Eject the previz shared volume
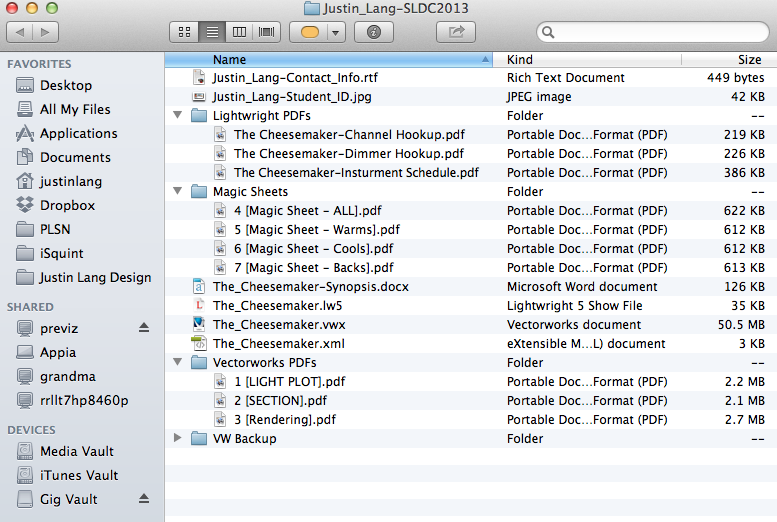 point(144,328)
